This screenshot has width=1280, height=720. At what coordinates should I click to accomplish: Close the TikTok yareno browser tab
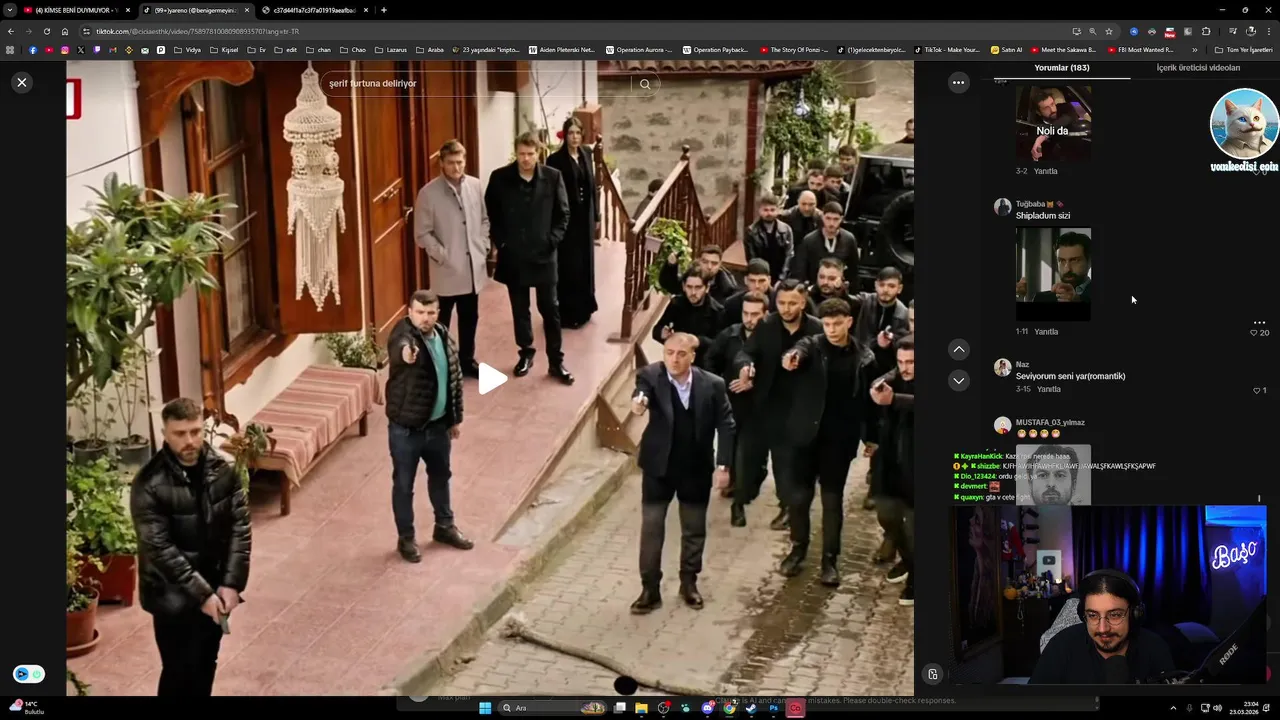[x=247, y=10]
